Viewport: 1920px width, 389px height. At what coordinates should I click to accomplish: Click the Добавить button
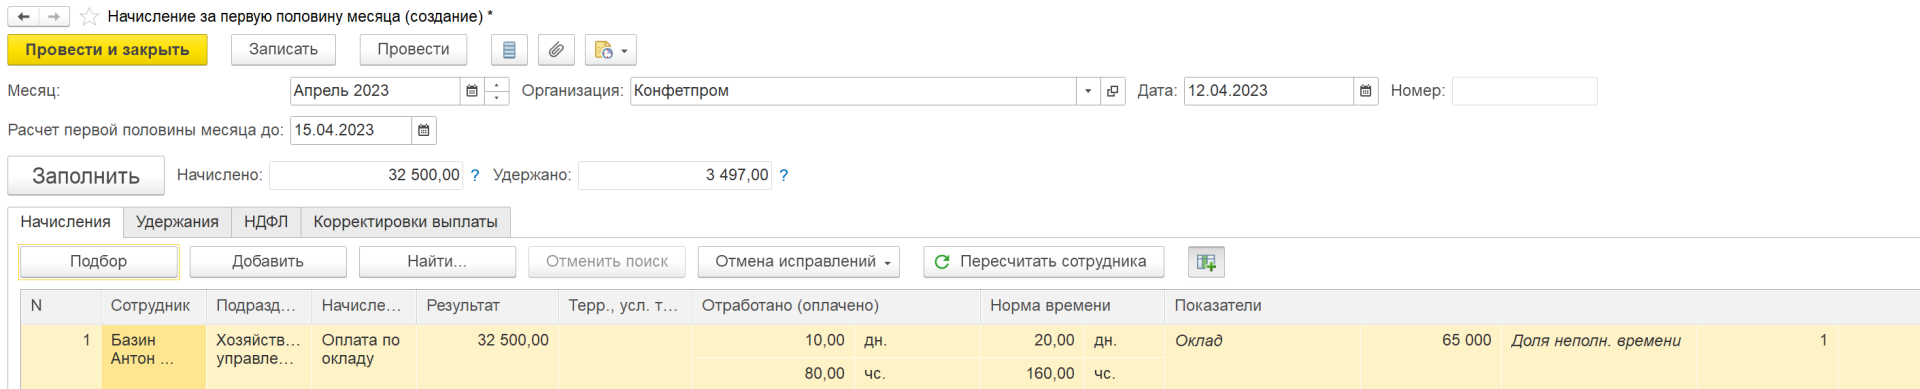268,262
